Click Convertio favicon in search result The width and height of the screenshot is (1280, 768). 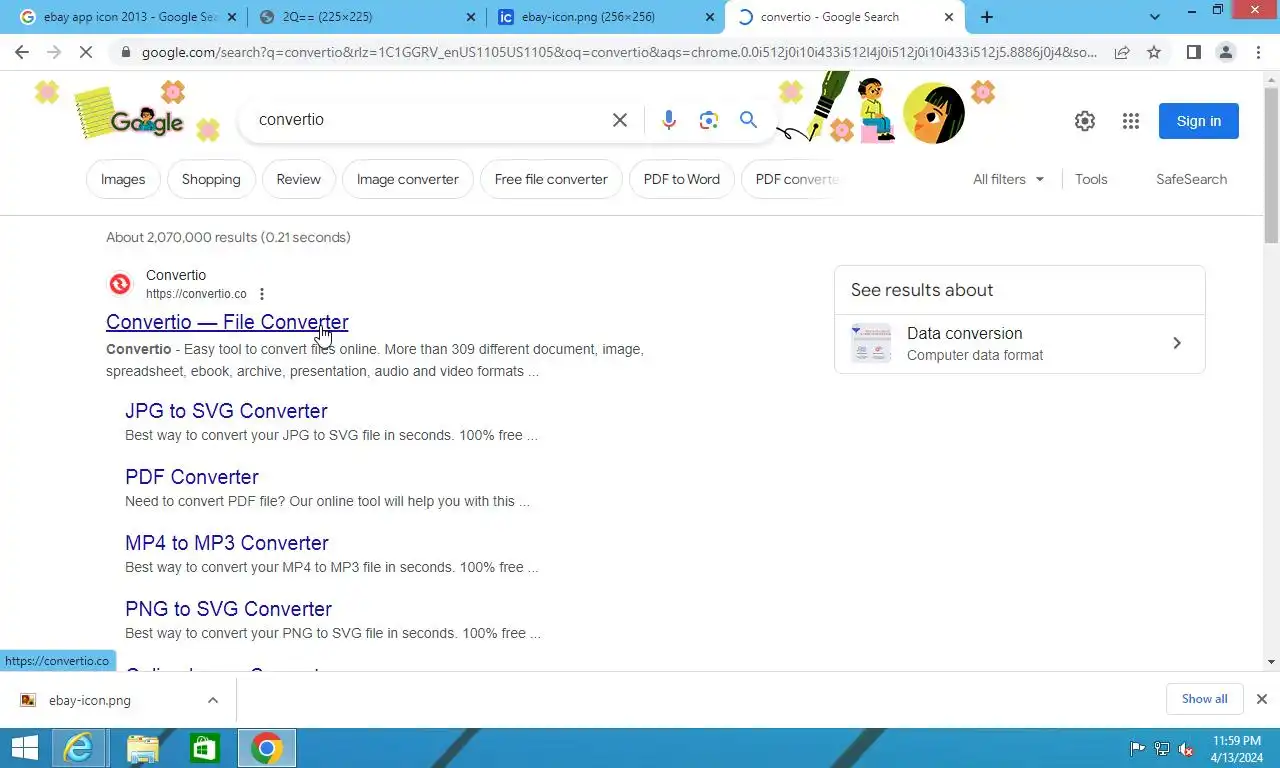click(x=120, y=284)
